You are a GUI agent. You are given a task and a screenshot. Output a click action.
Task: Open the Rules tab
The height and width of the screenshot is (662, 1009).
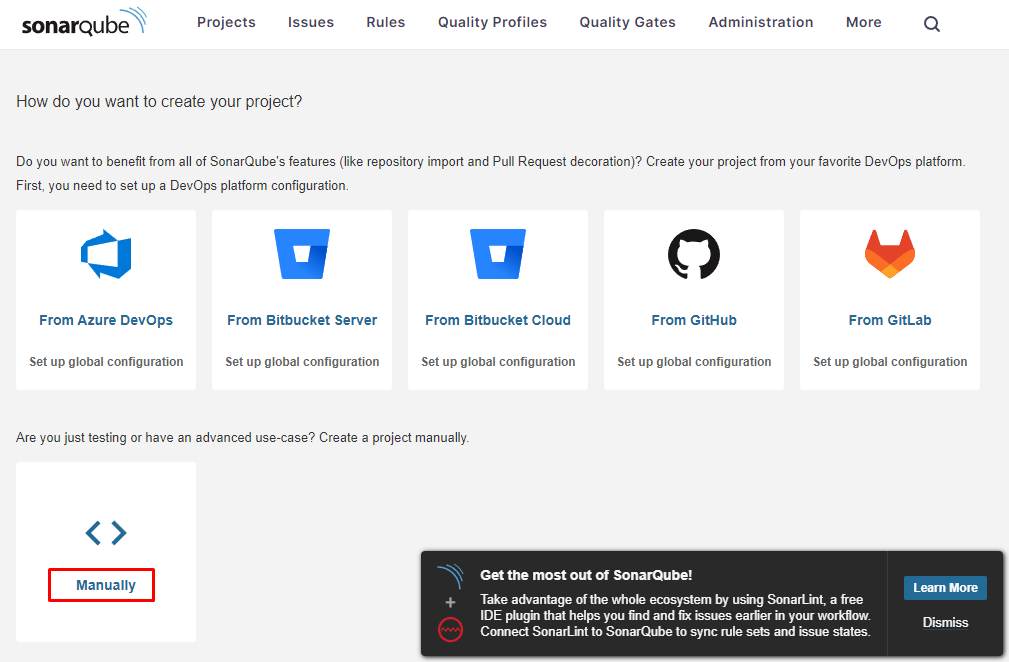point(386,22)
